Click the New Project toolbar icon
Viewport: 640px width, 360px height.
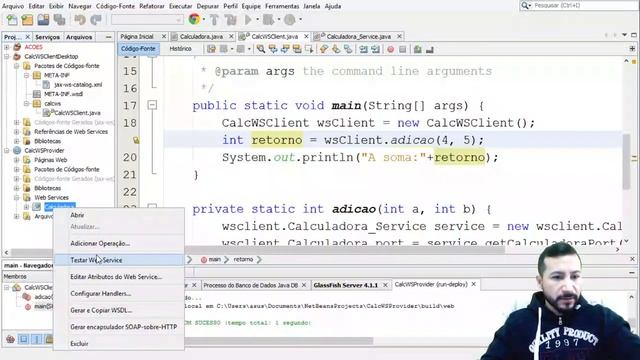[27, 20]
